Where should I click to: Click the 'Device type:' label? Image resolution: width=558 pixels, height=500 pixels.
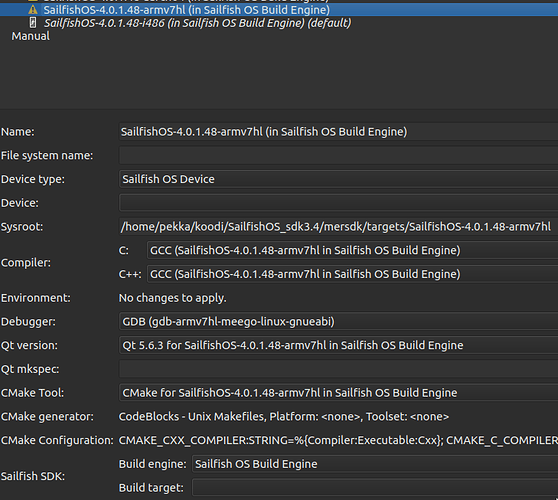click(x=33, y=179)
